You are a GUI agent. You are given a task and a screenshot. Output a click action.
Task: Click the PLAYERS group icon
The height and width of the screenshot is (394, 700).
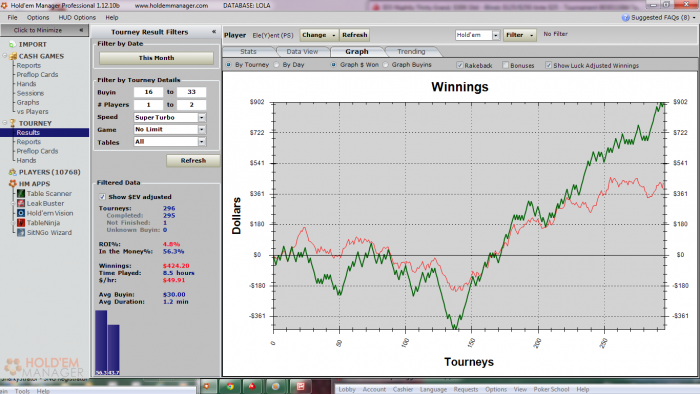point(12,172)
